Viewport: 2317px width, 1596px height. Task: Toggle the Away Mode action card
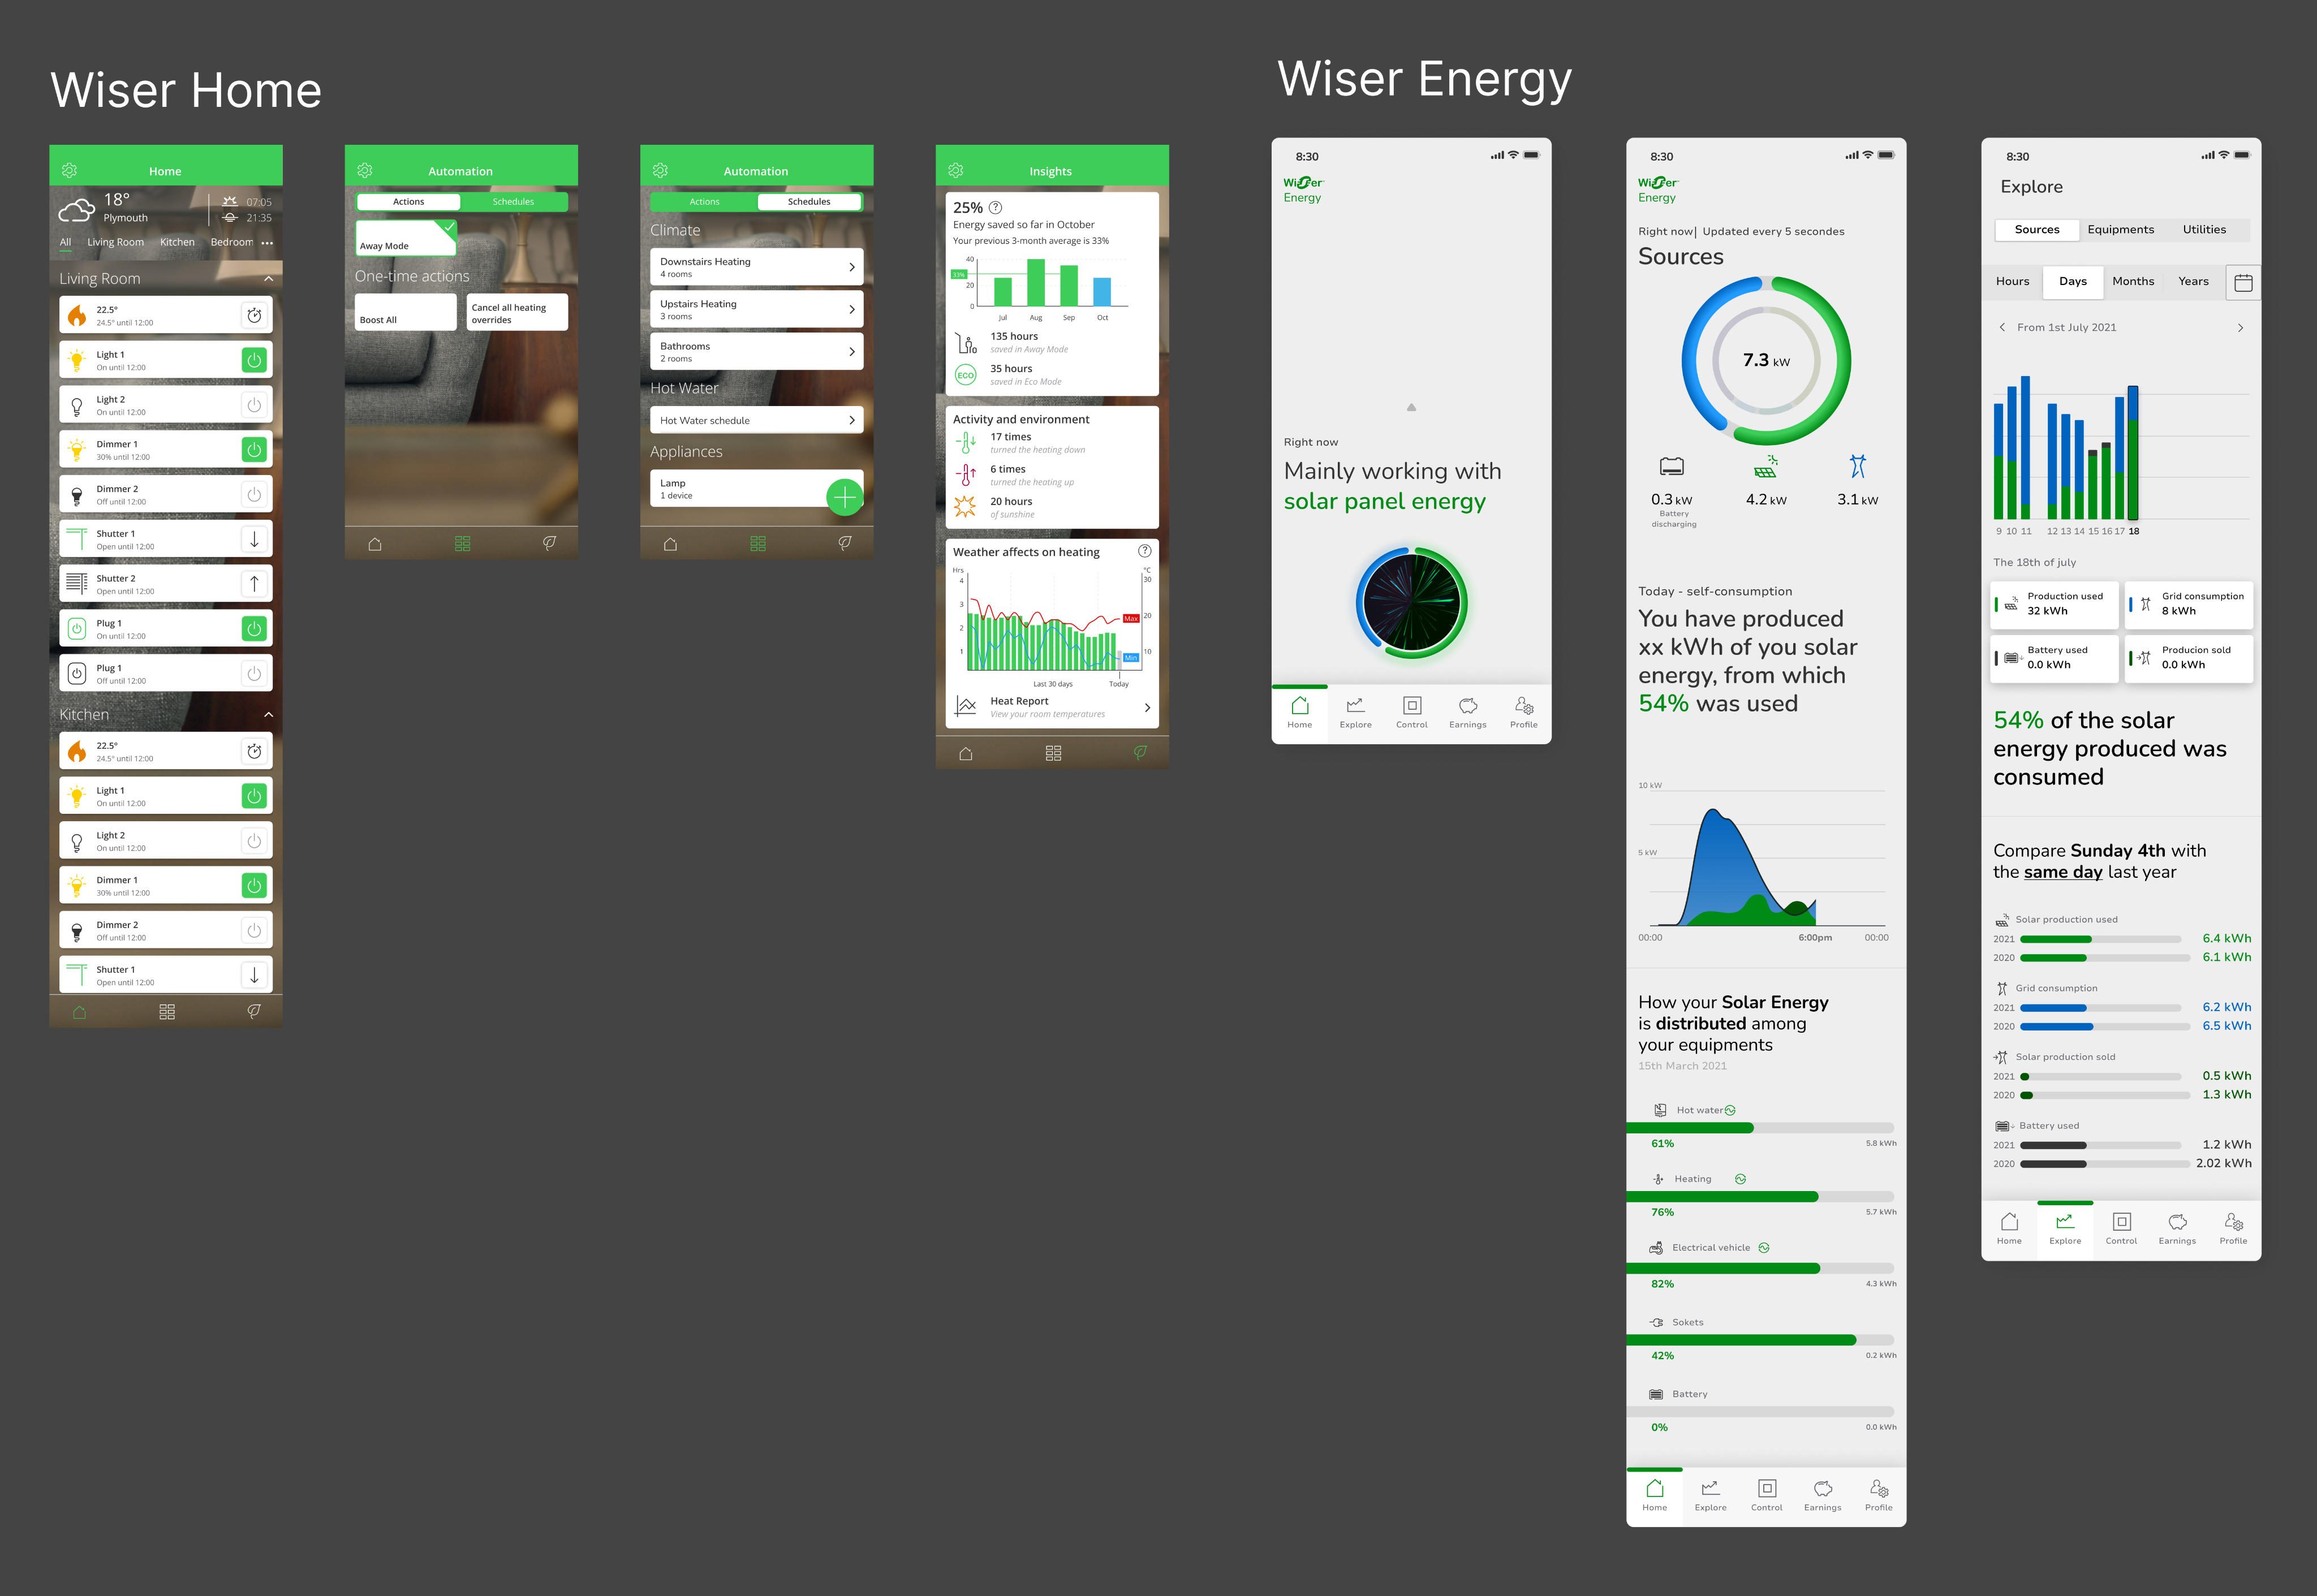click(406, 238)
